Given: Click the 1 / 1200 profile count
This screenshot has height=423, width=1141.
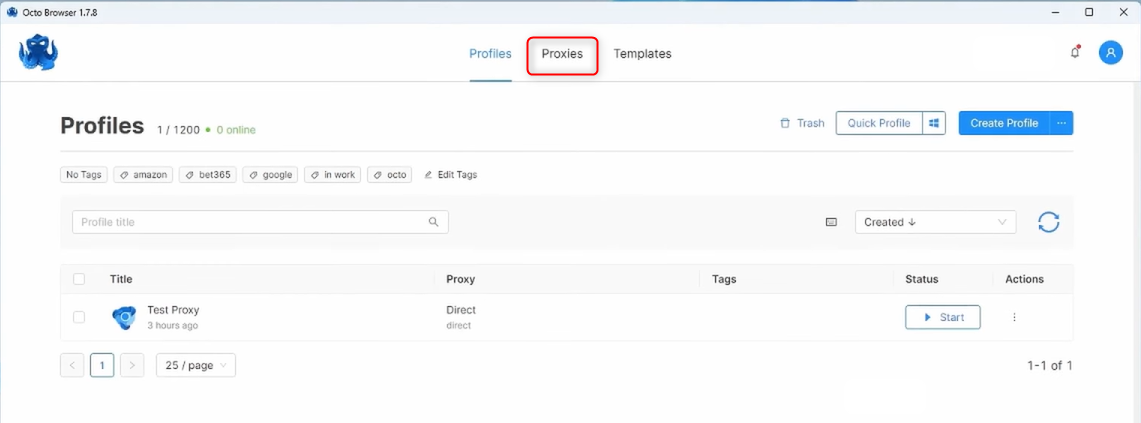Looking at the screenshot, I should [x=178, y=130].
